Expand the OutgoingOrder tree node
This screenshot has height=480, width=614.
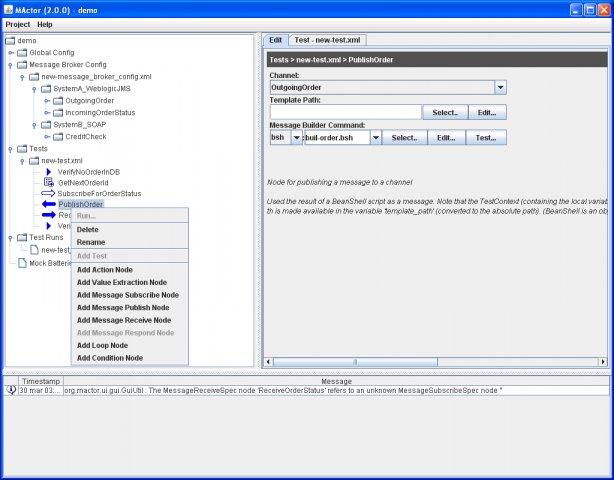tap(47, 101)
